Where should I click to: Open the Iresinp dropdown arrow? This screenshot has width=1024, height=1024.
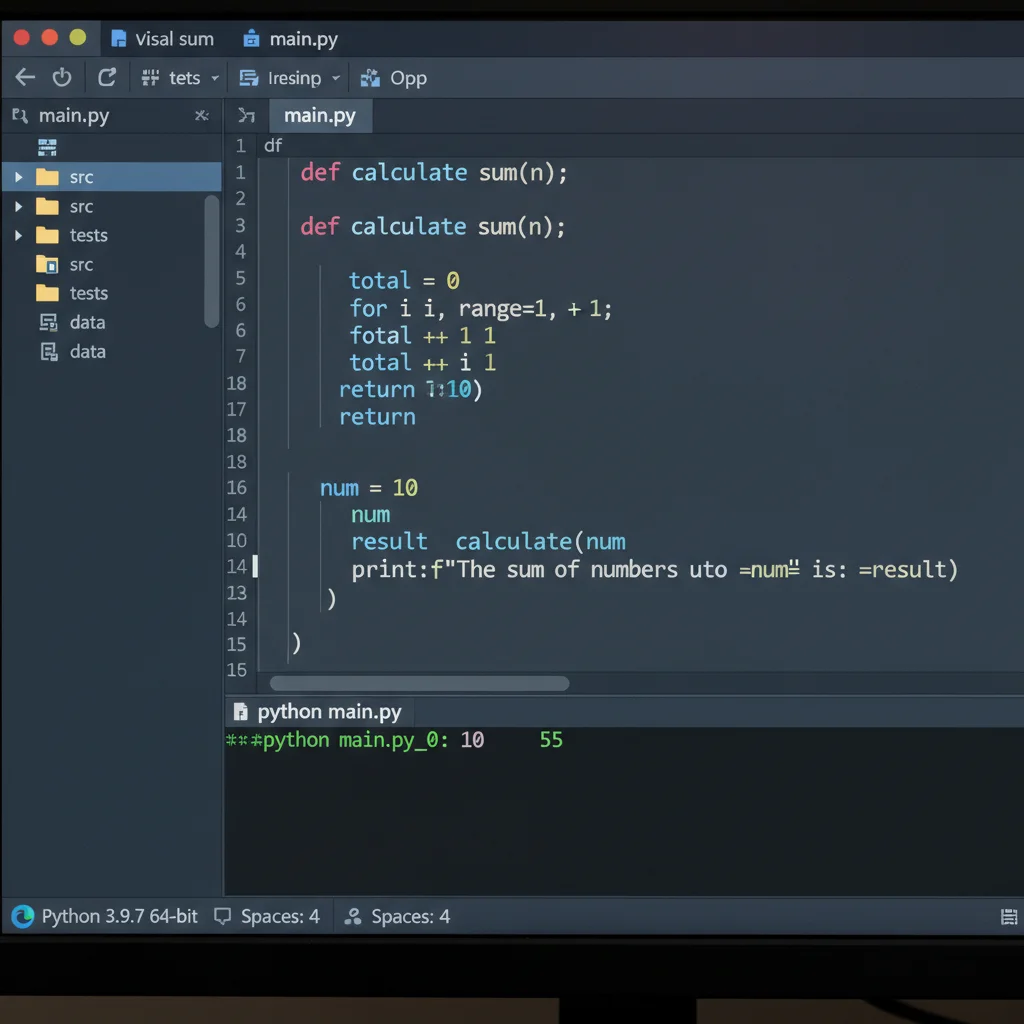tap(336, 78)
